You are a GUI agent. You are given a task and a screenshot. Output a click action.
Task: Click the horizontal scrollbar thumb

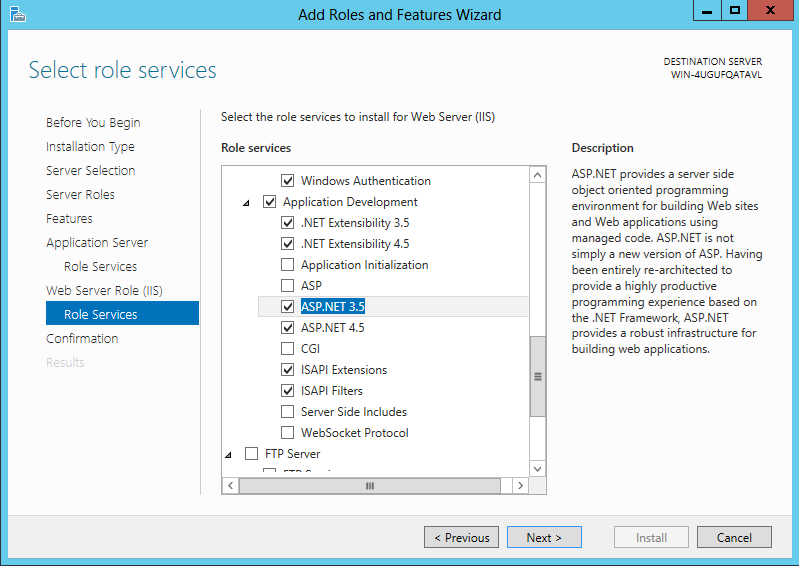370,486
